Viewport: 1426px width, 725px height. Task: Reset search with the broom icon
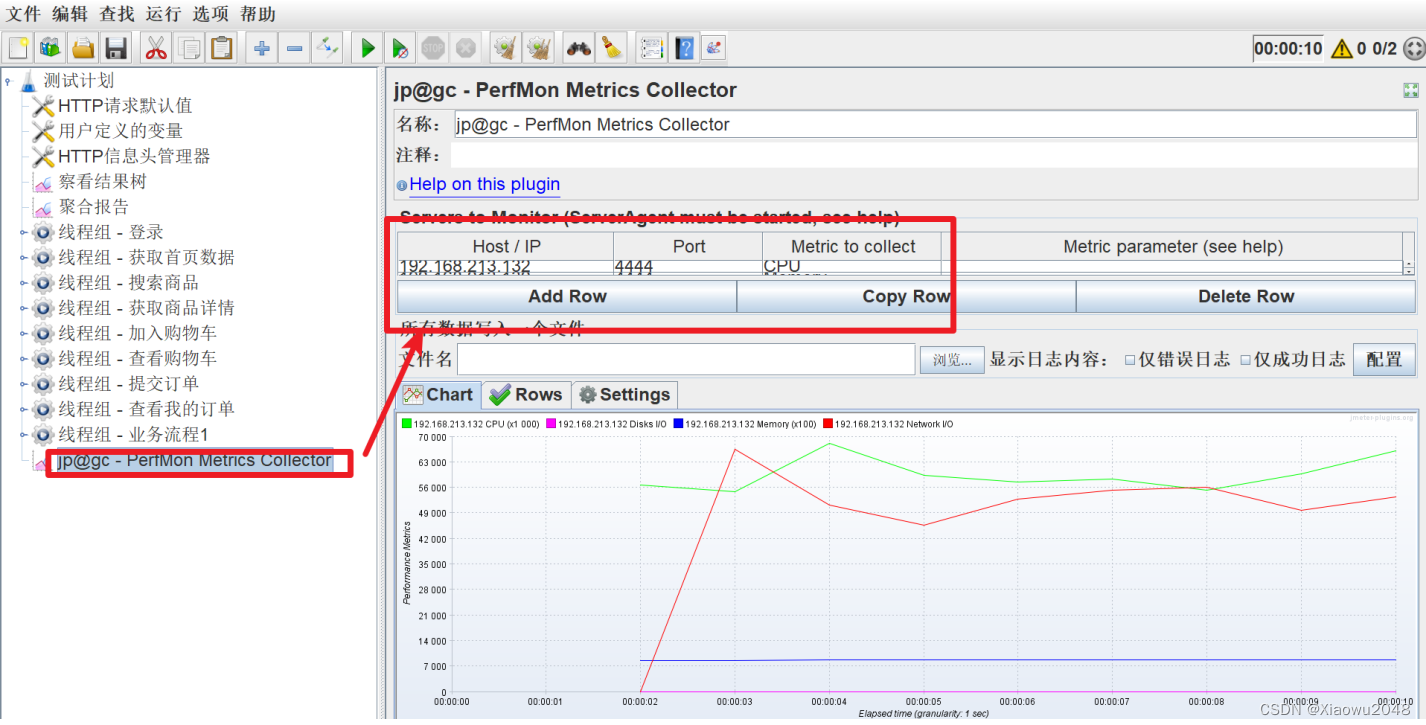click(x=612, y=47)
